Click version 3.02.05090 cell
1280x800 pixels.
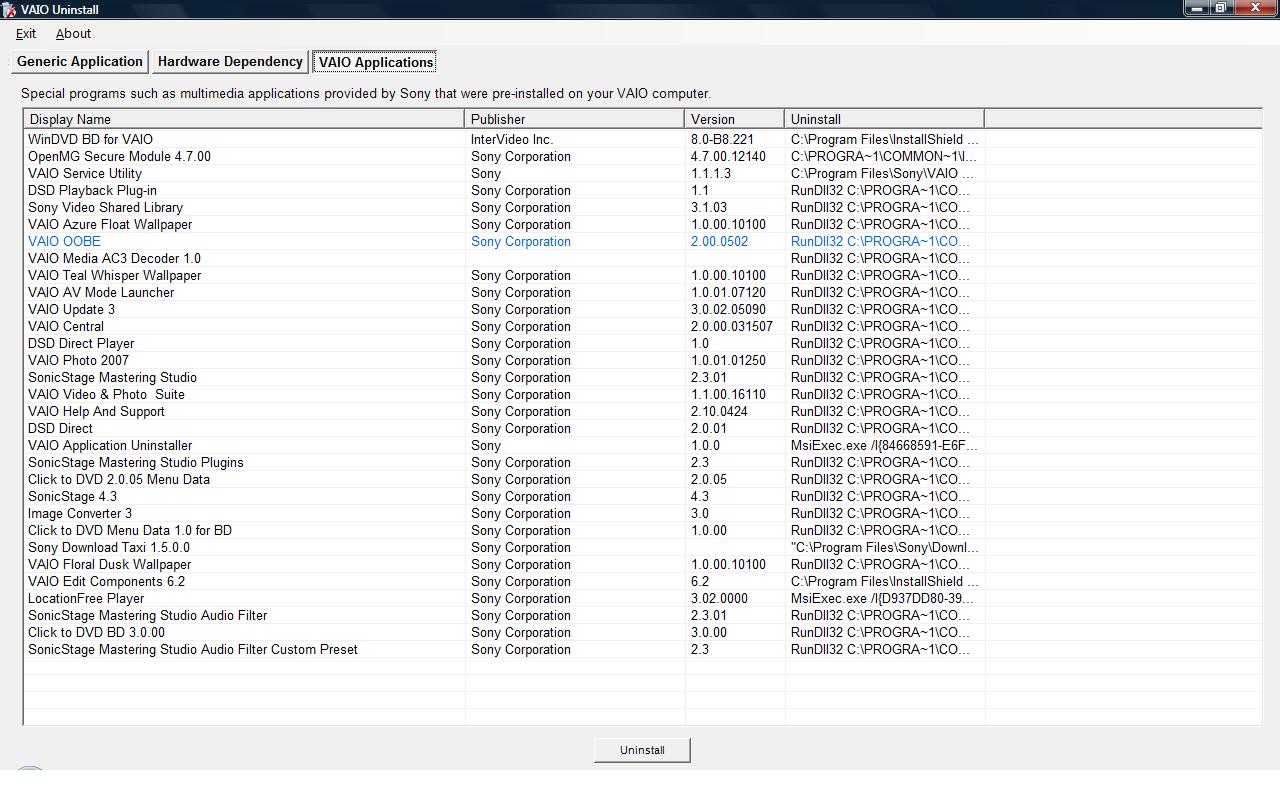tap(728, 309)
